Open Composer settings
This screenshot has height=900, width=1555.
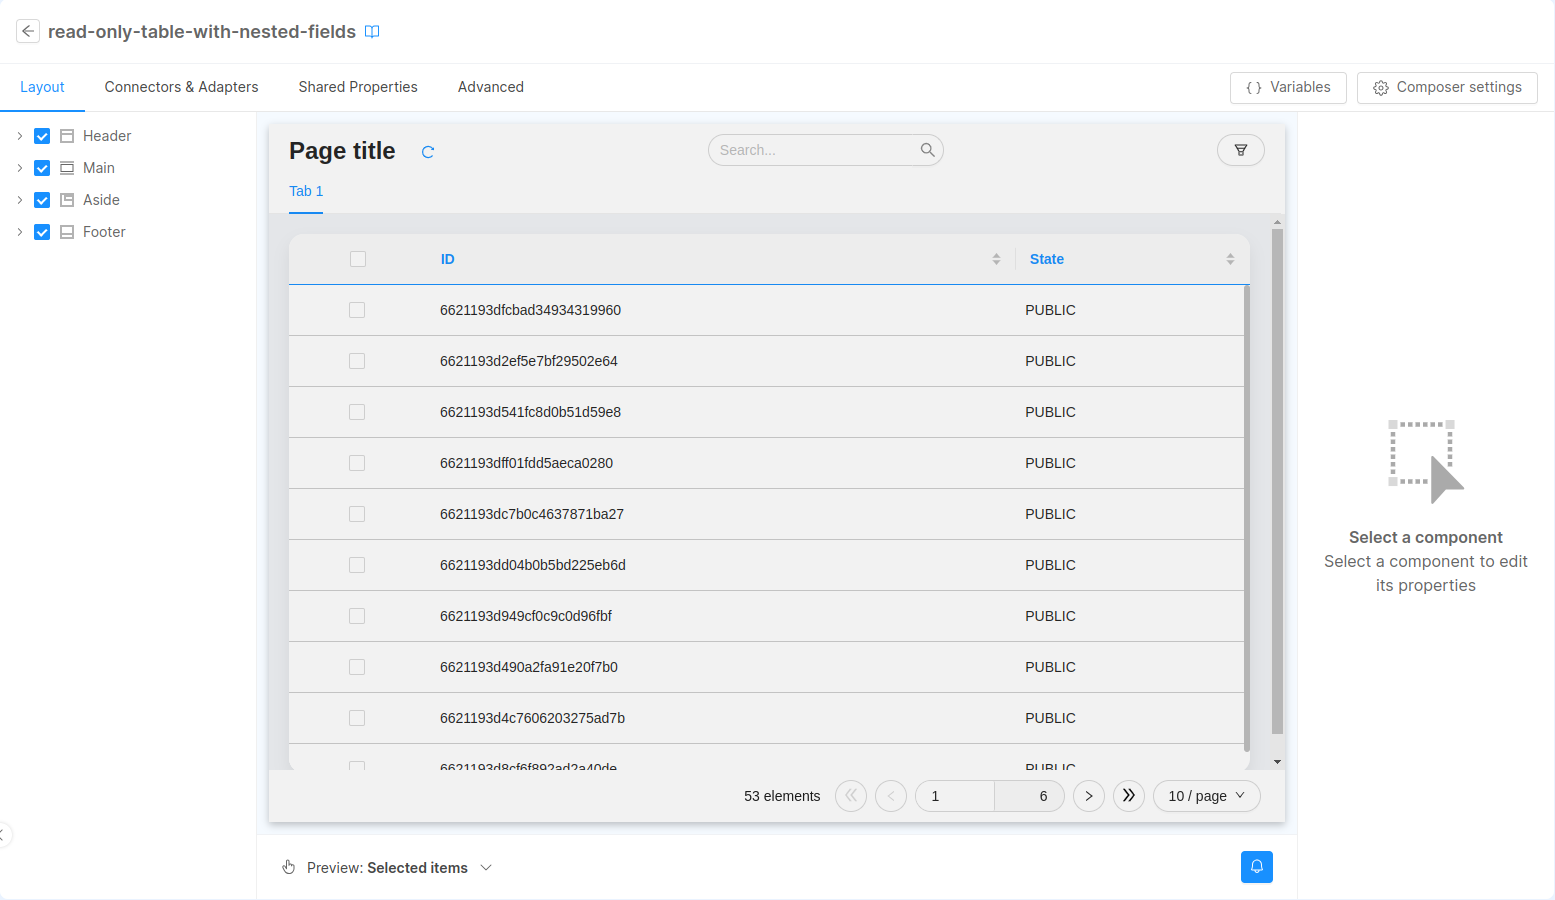click(x=1446, y=88)
